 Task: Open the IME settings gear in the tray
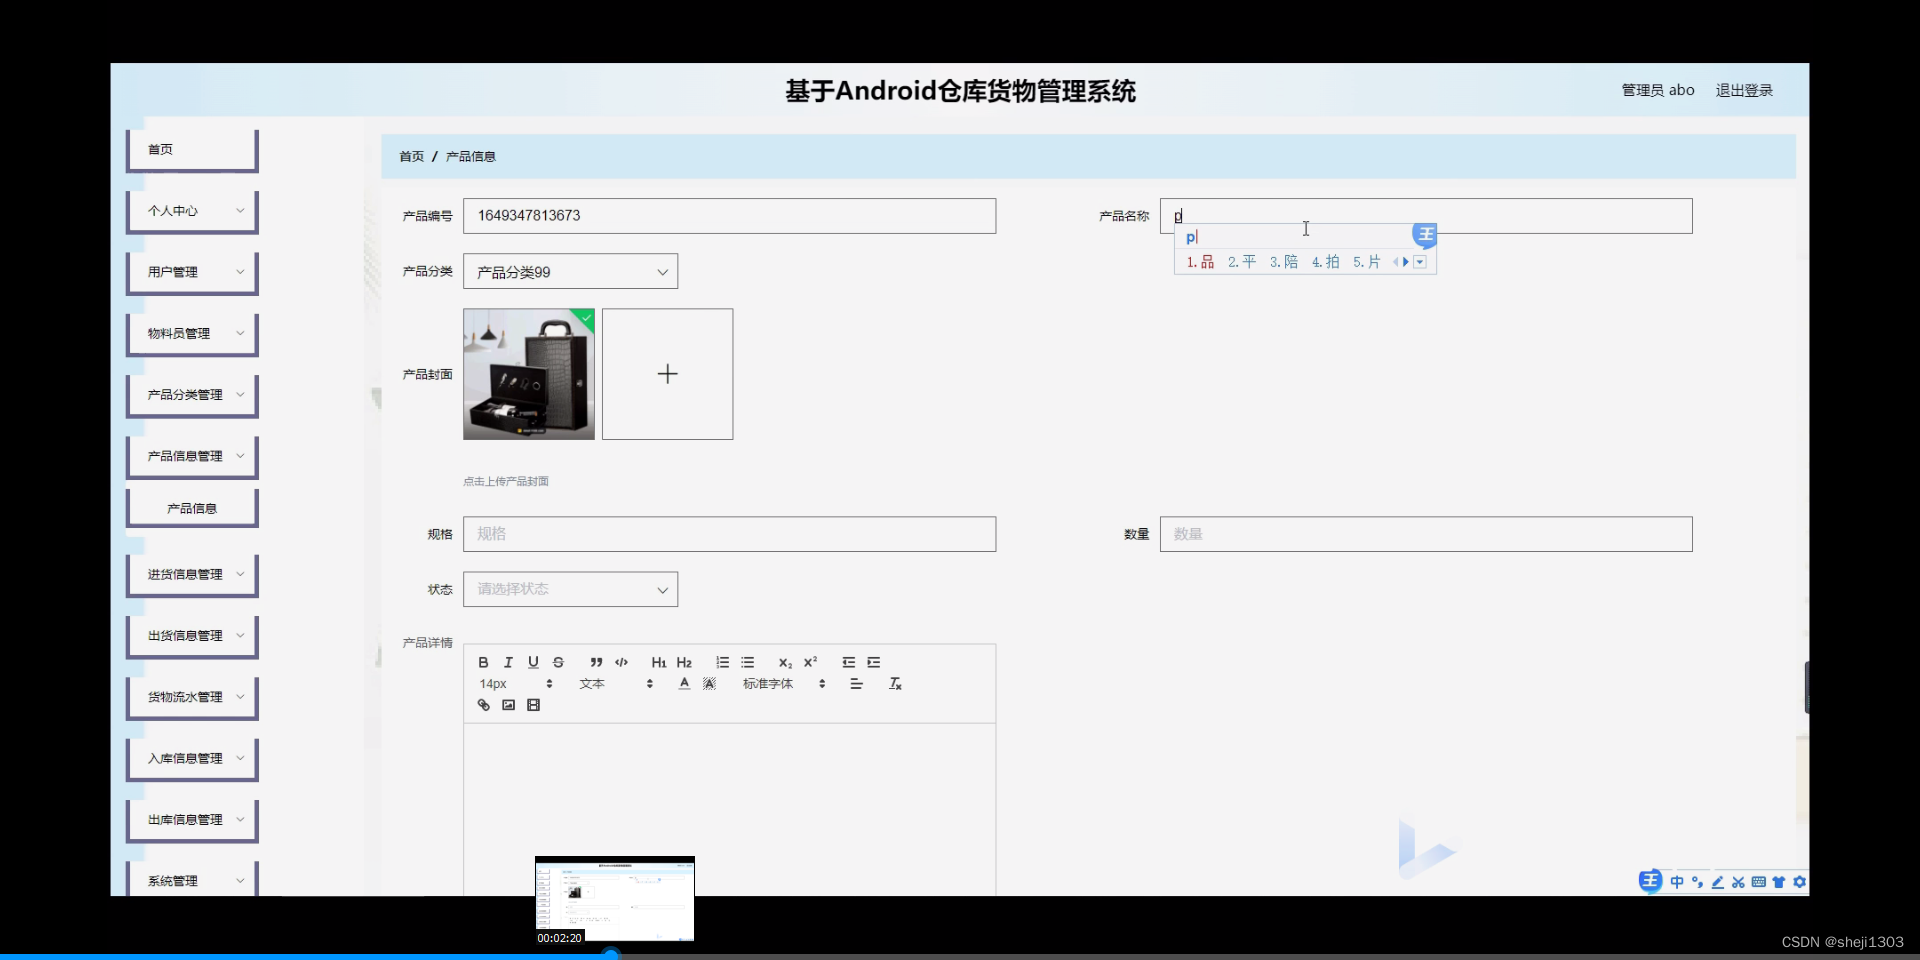(1800, 882)
